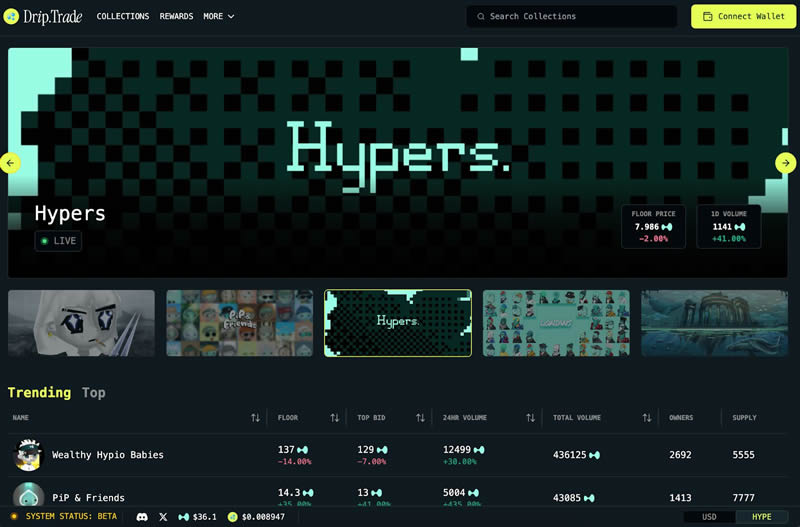Open the Discord link icon

(141, 517)
